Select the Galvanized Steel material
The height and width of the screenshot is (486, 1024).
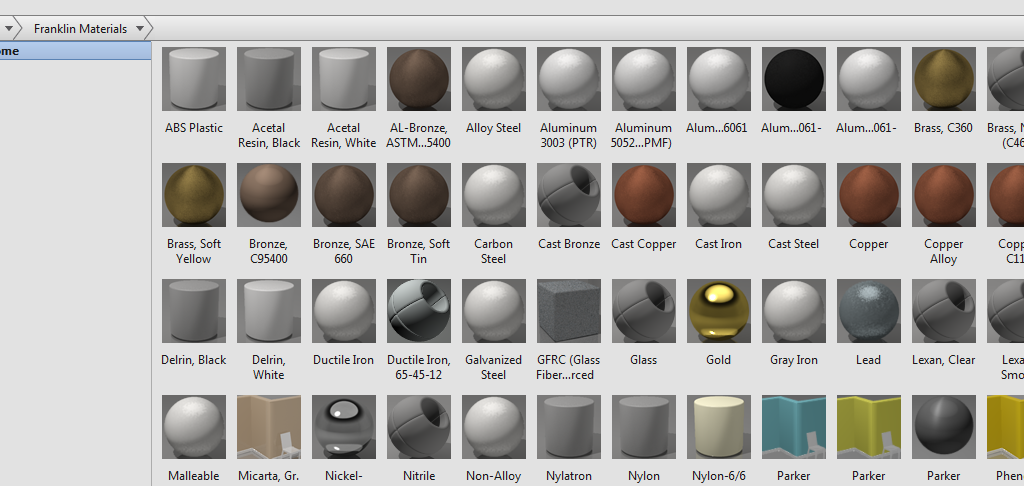pyautogui.click(x=494, y=311)
